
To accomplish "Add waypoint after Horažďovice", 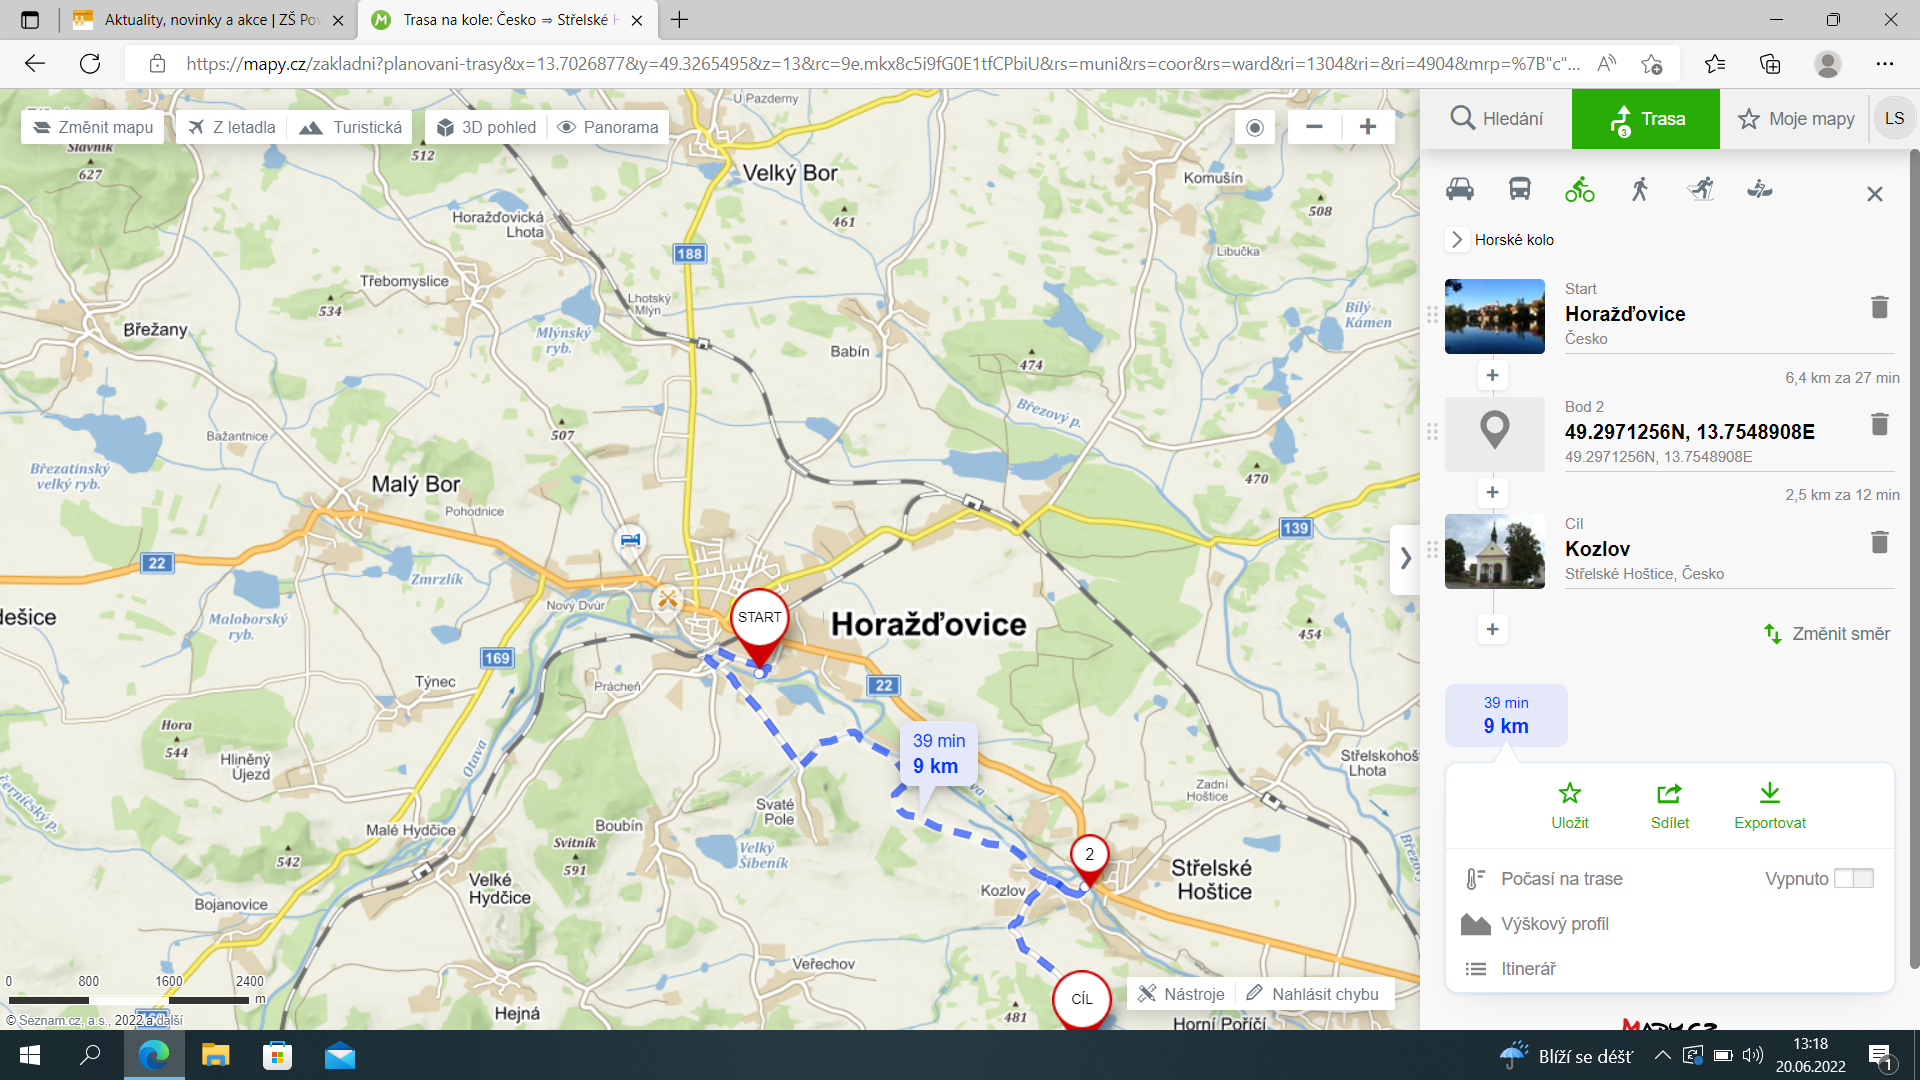I will pos(1493,376).
